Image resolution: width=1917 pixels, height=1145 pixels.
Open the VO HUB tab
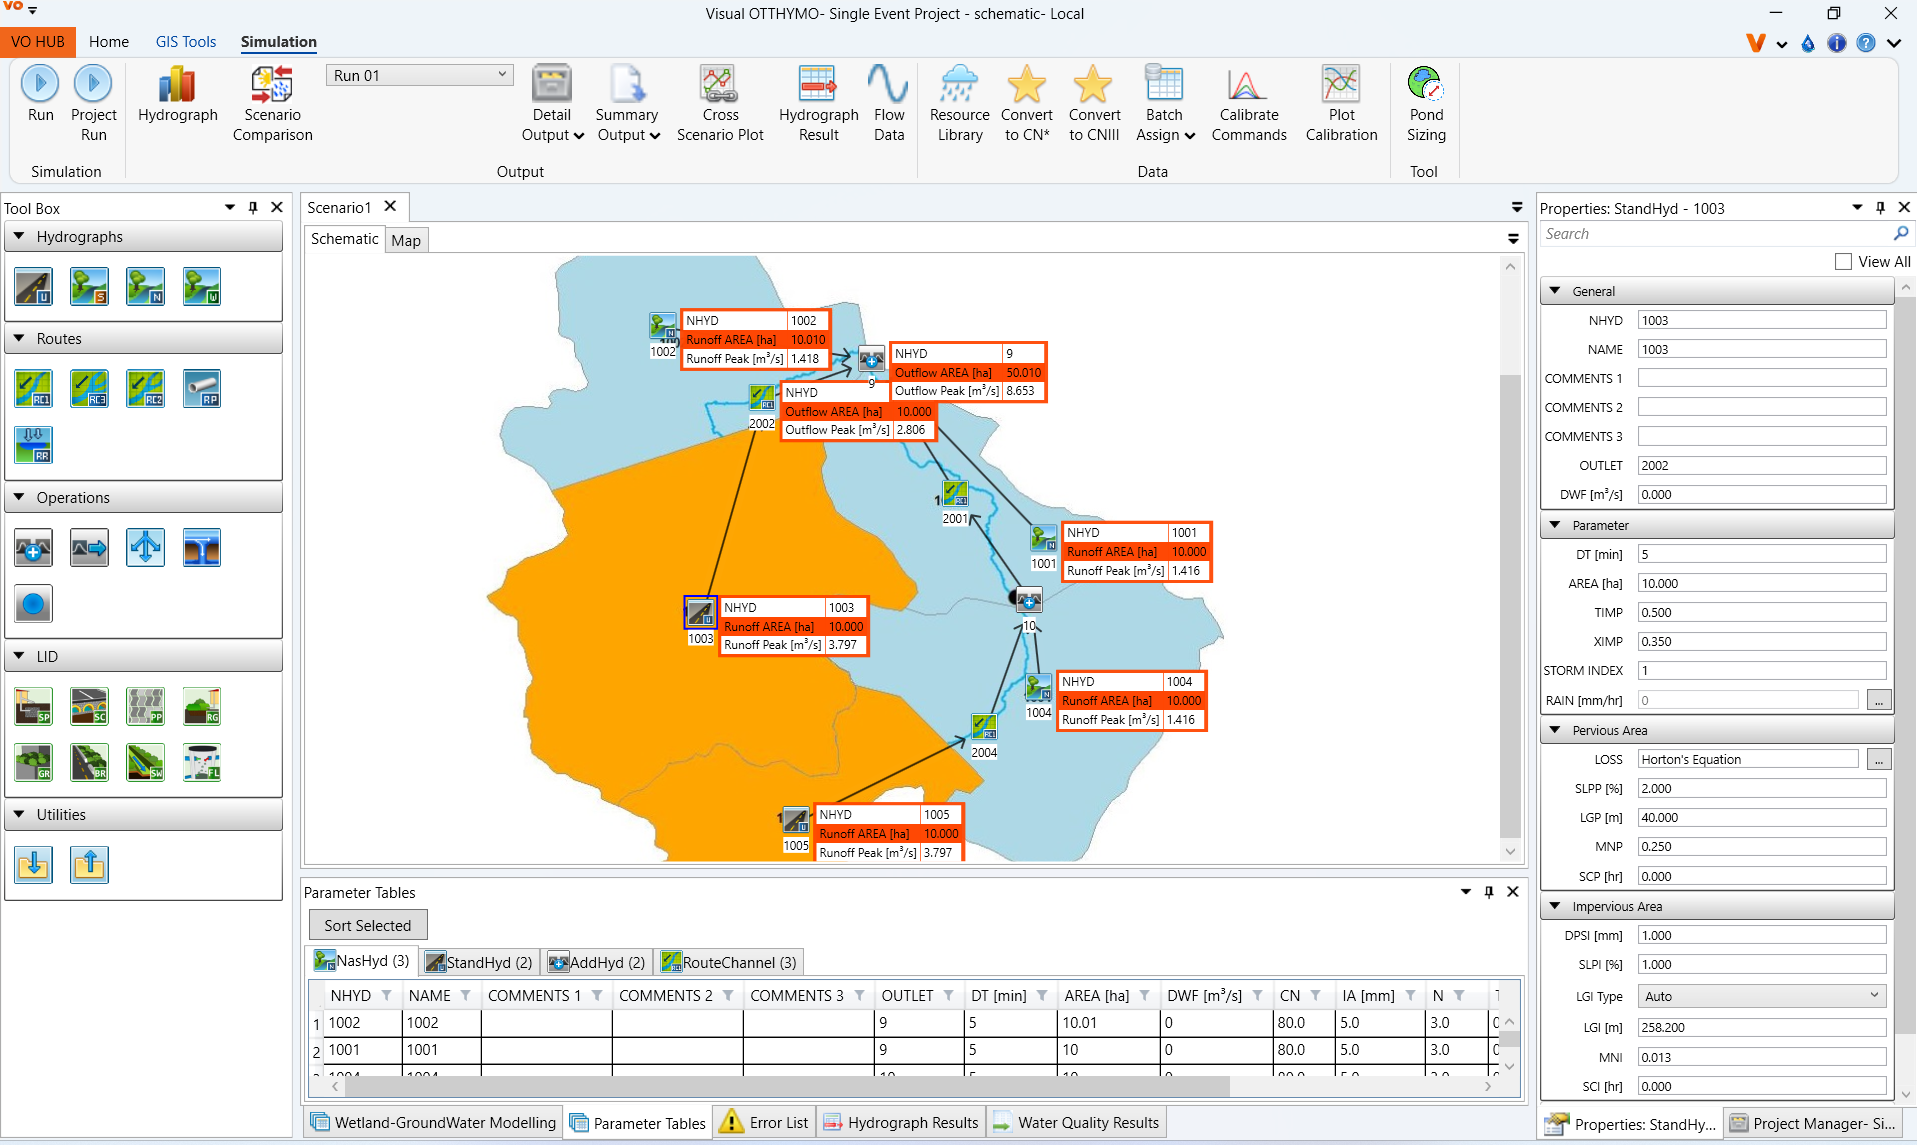point(37,42)
